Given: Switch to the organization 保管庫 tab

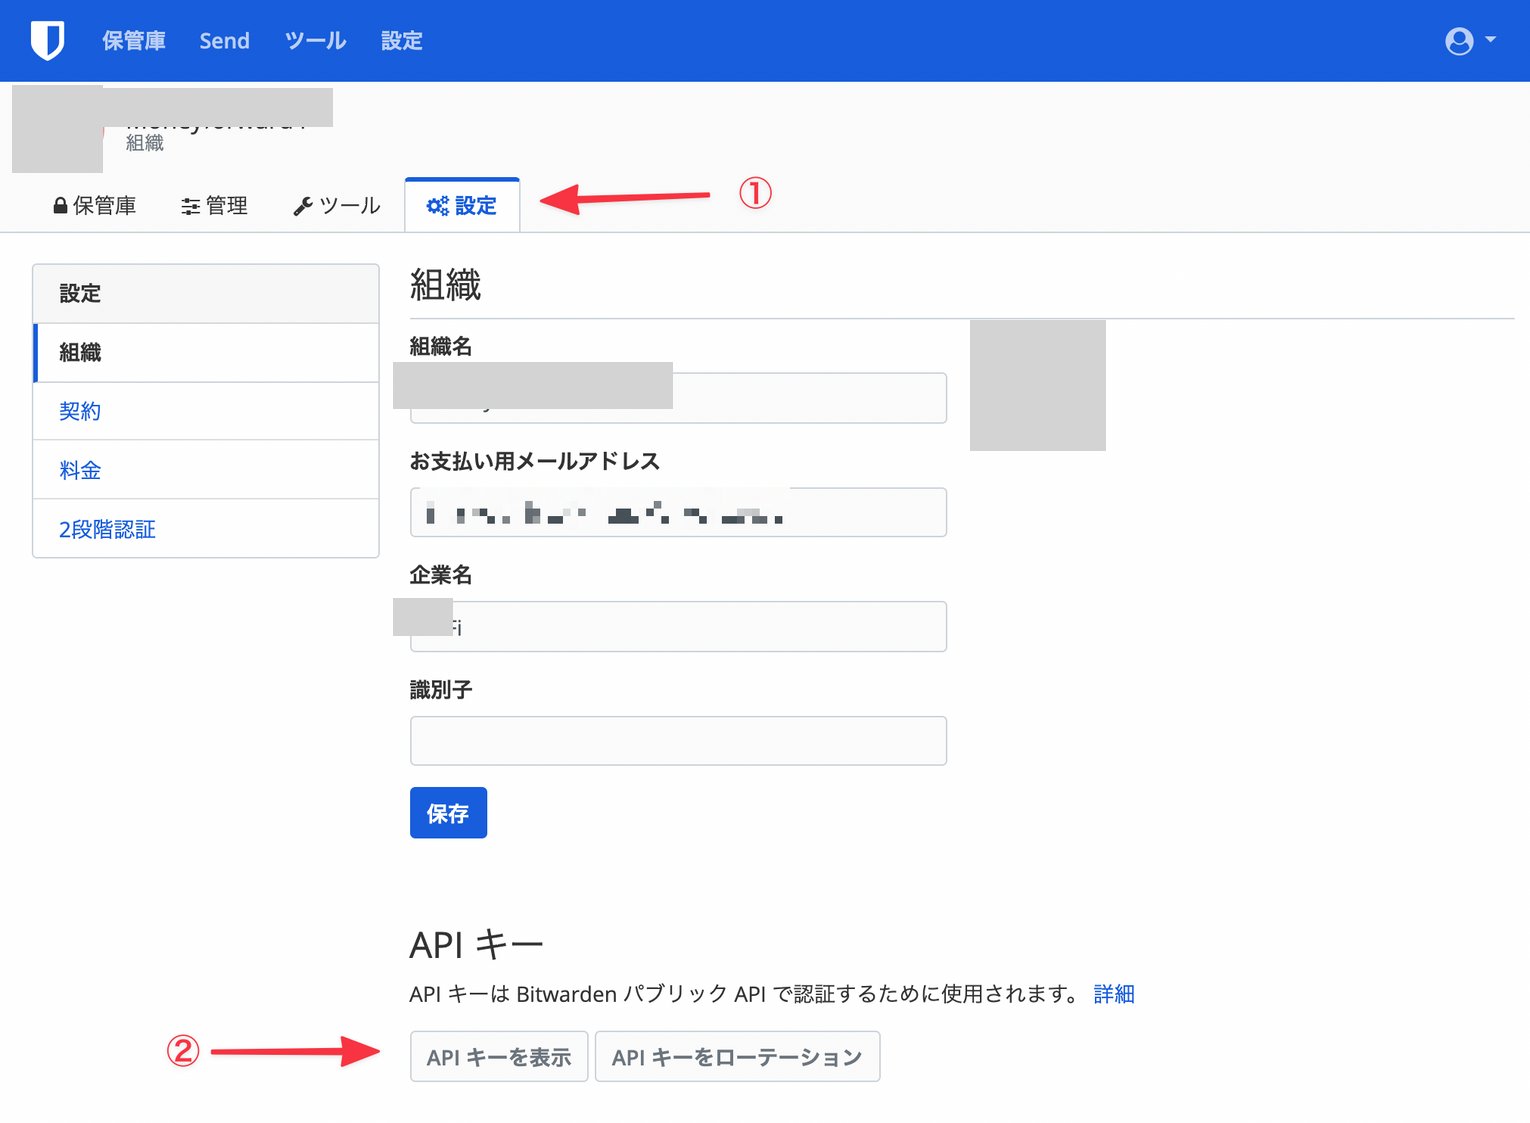Looking at the screenshot, I should (94, 205).
